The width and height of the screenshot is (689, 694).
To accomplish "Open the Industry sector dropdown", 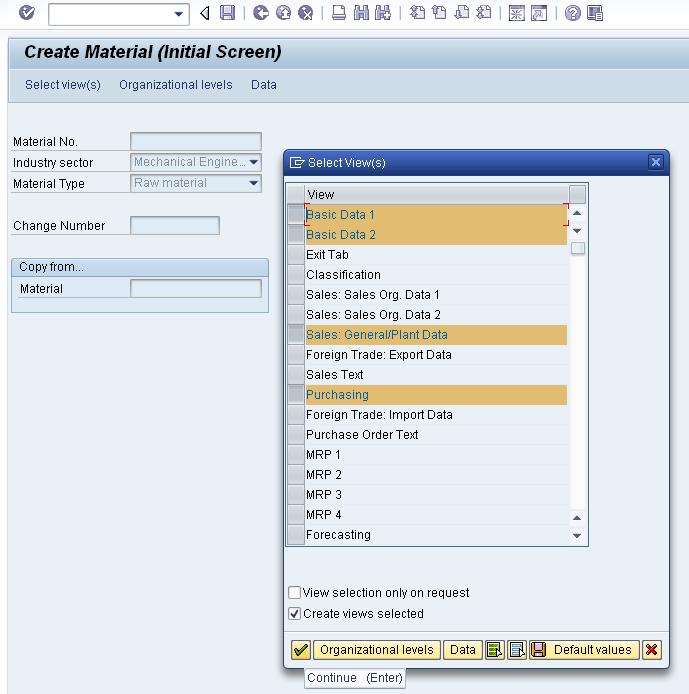I will pyautogui.click(x=254, y=162).
